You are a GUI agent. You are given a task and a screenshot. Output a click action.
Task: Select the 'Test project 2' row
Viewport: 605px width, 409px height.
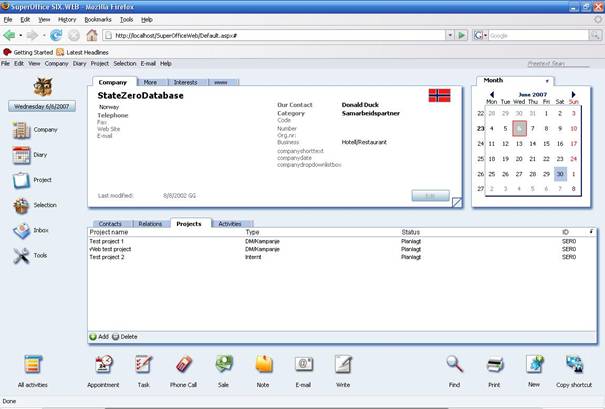pos(342,257)
